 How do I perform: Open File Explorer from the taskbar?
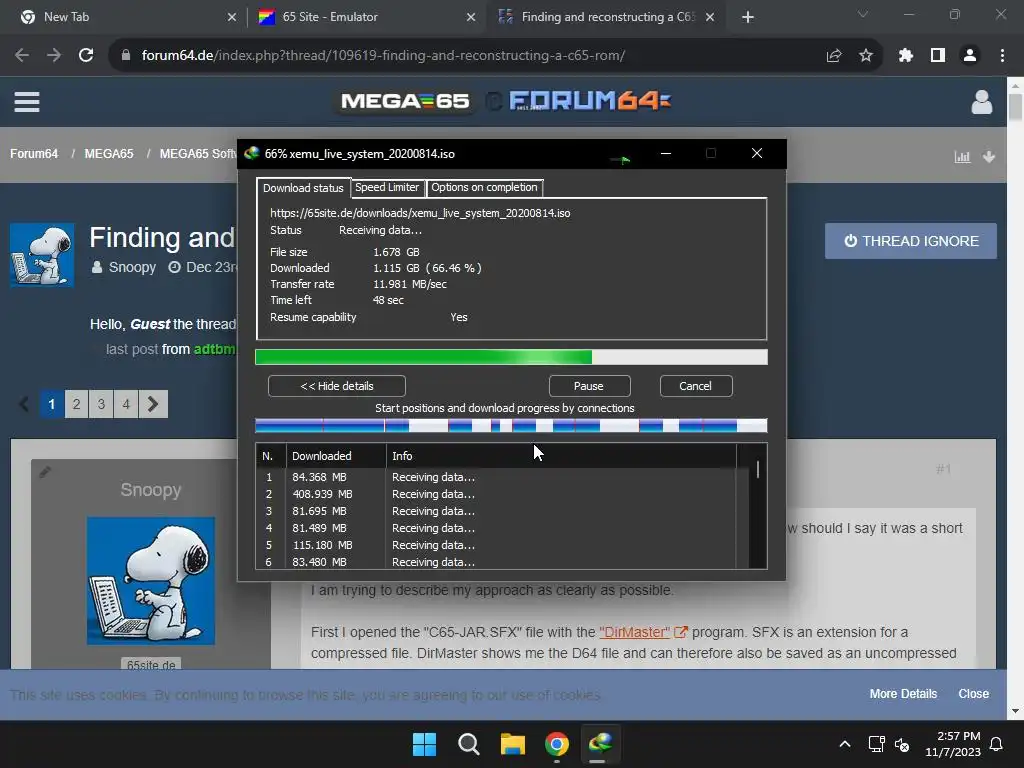(x=513, y=744)
